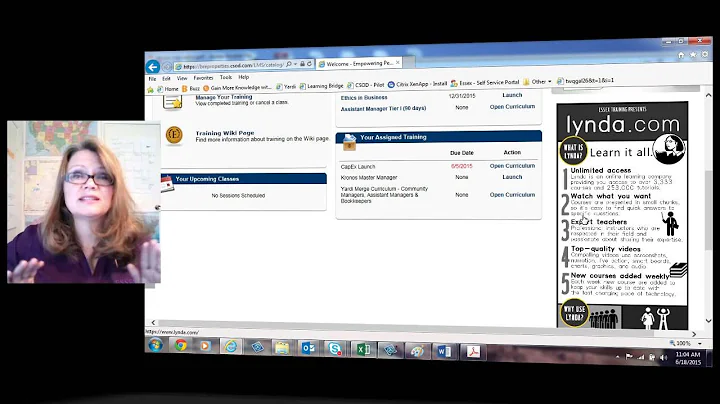Select the Welcome - Empowering Pe... tab

(360, 63)
